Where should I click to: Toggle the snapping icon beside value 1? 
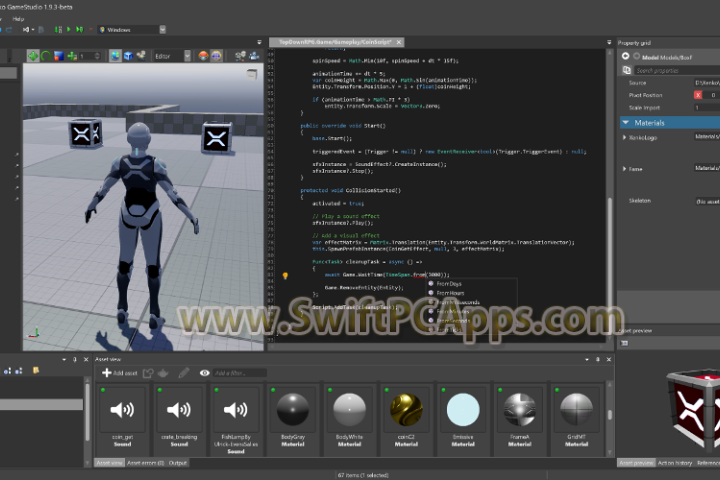[72, 56]
